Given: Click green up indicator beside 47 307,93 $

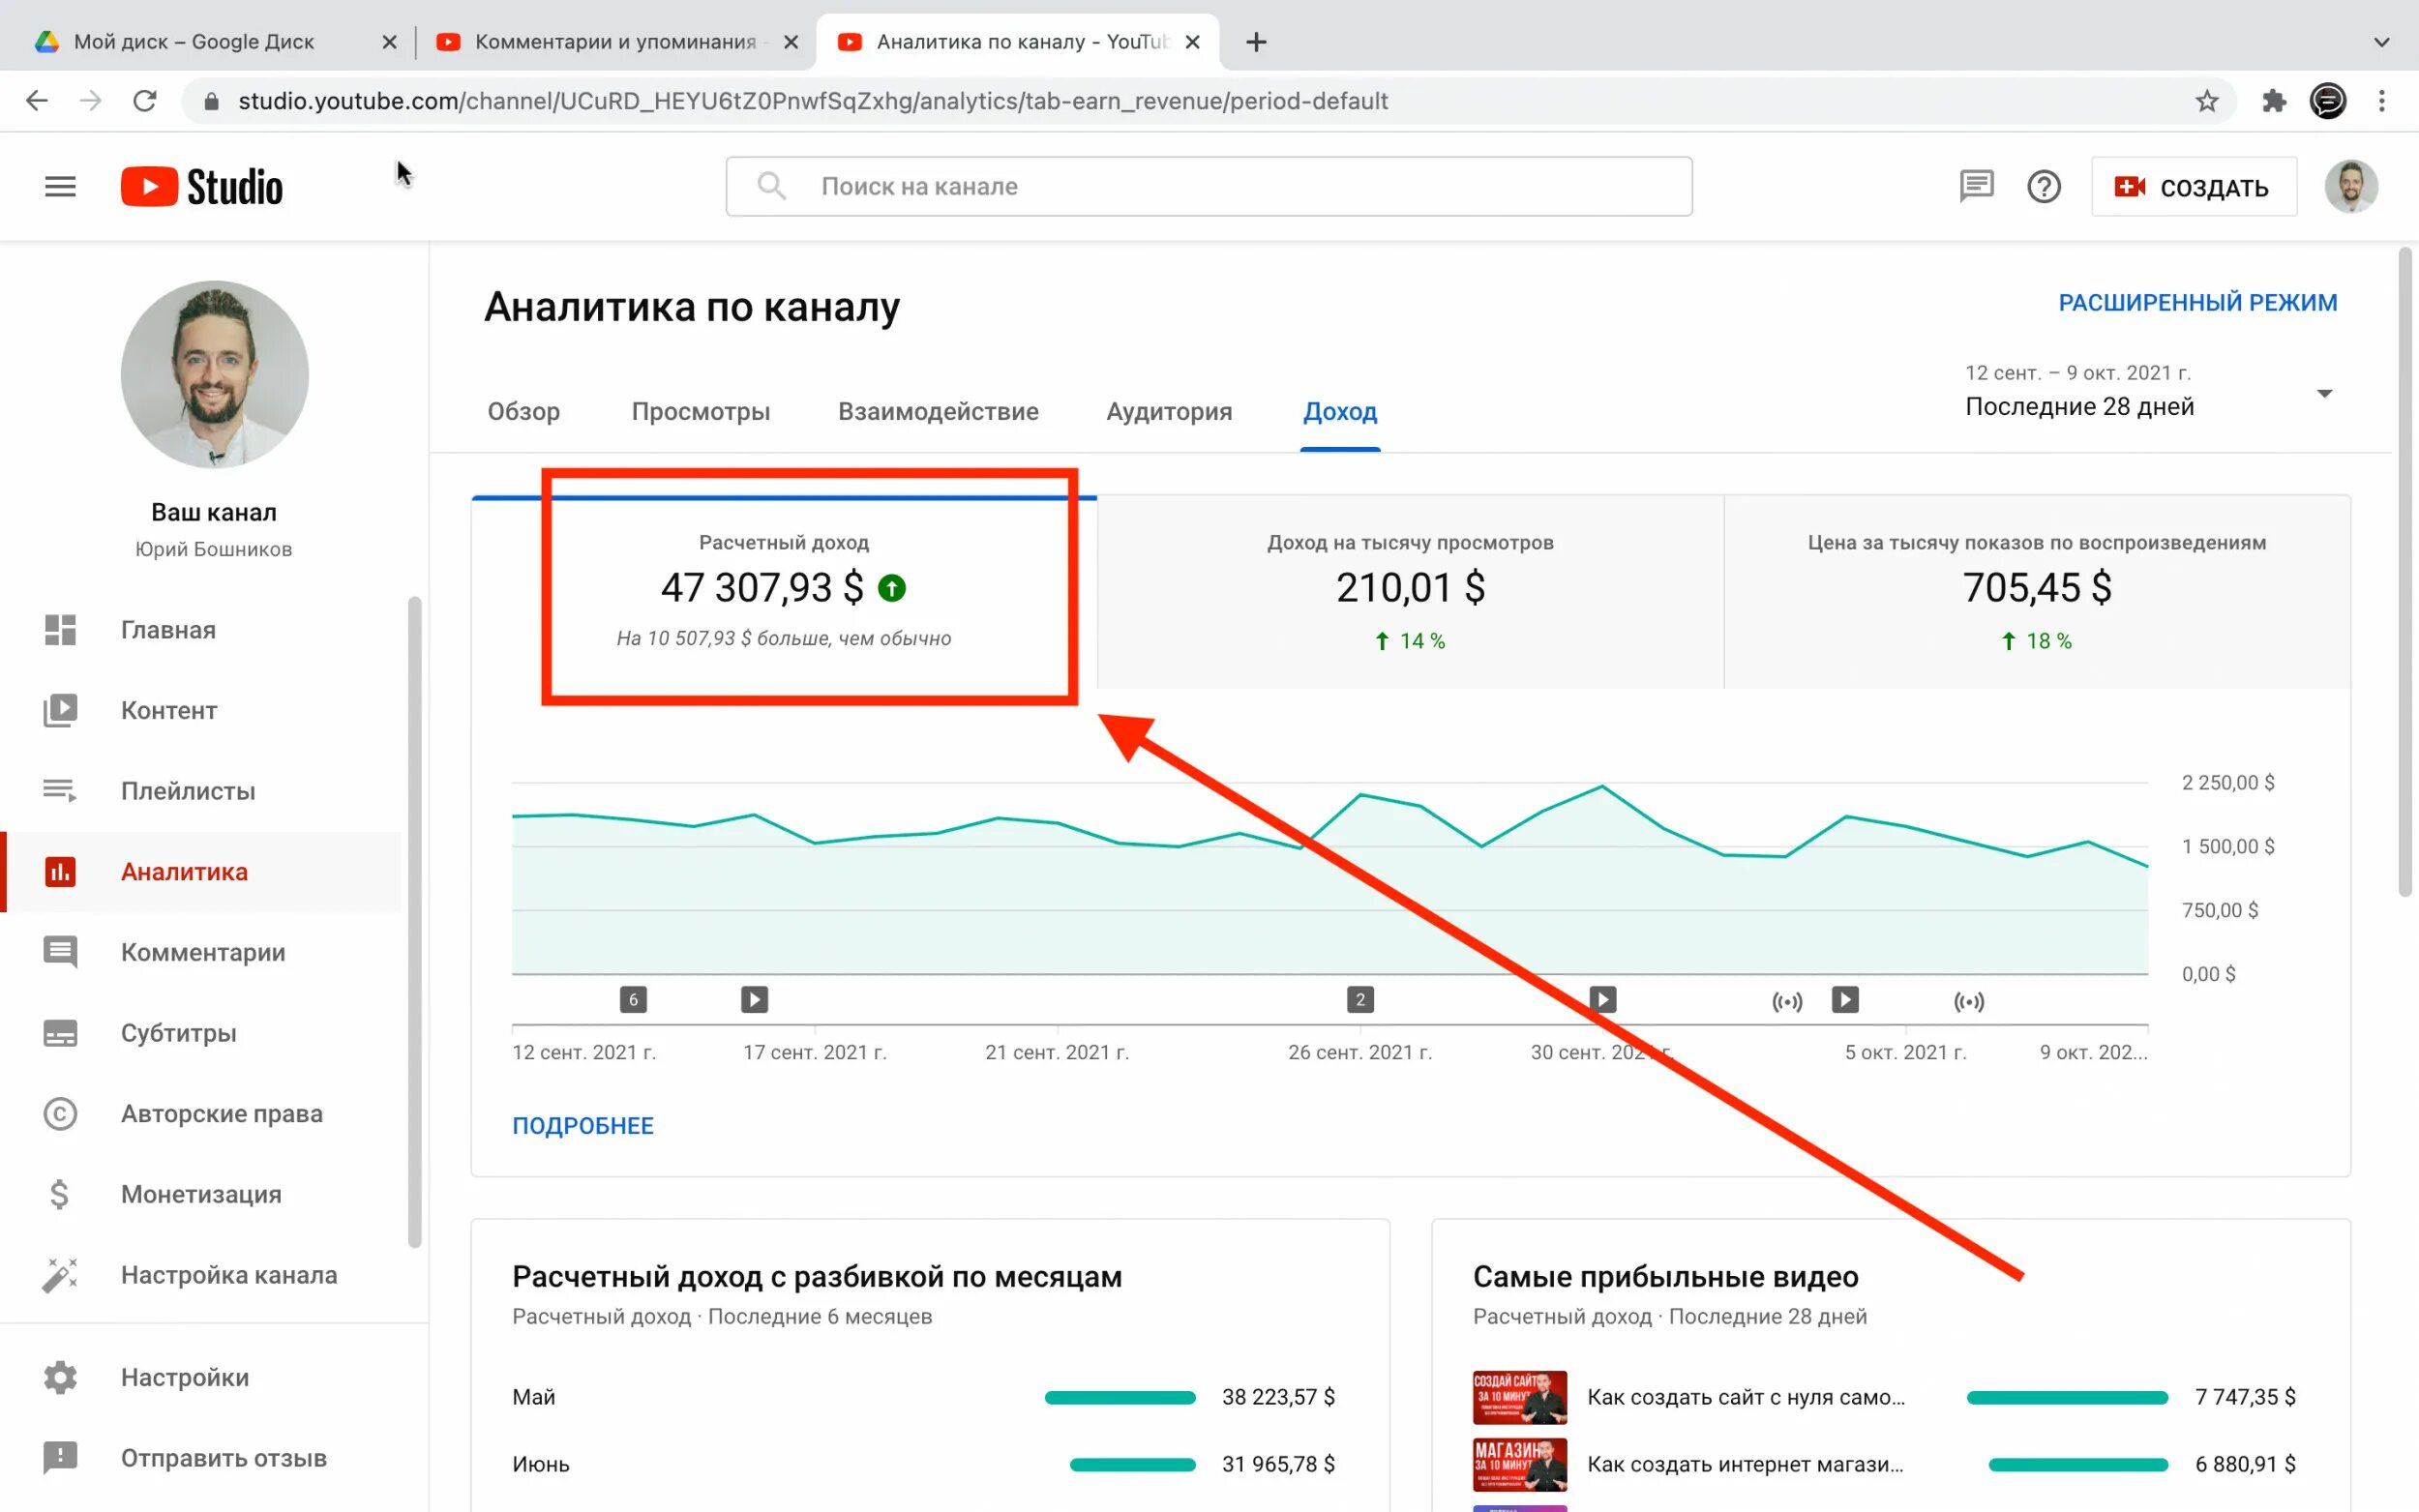Looking at the screenshot, I should [891, 588].
